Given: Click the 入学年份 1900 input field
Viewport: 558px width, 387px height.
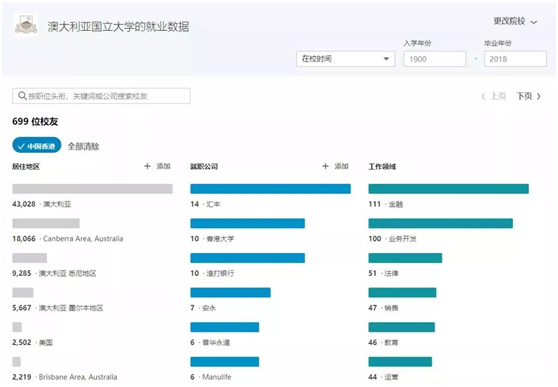Looking at the screenshot, I should click(435, 59).
